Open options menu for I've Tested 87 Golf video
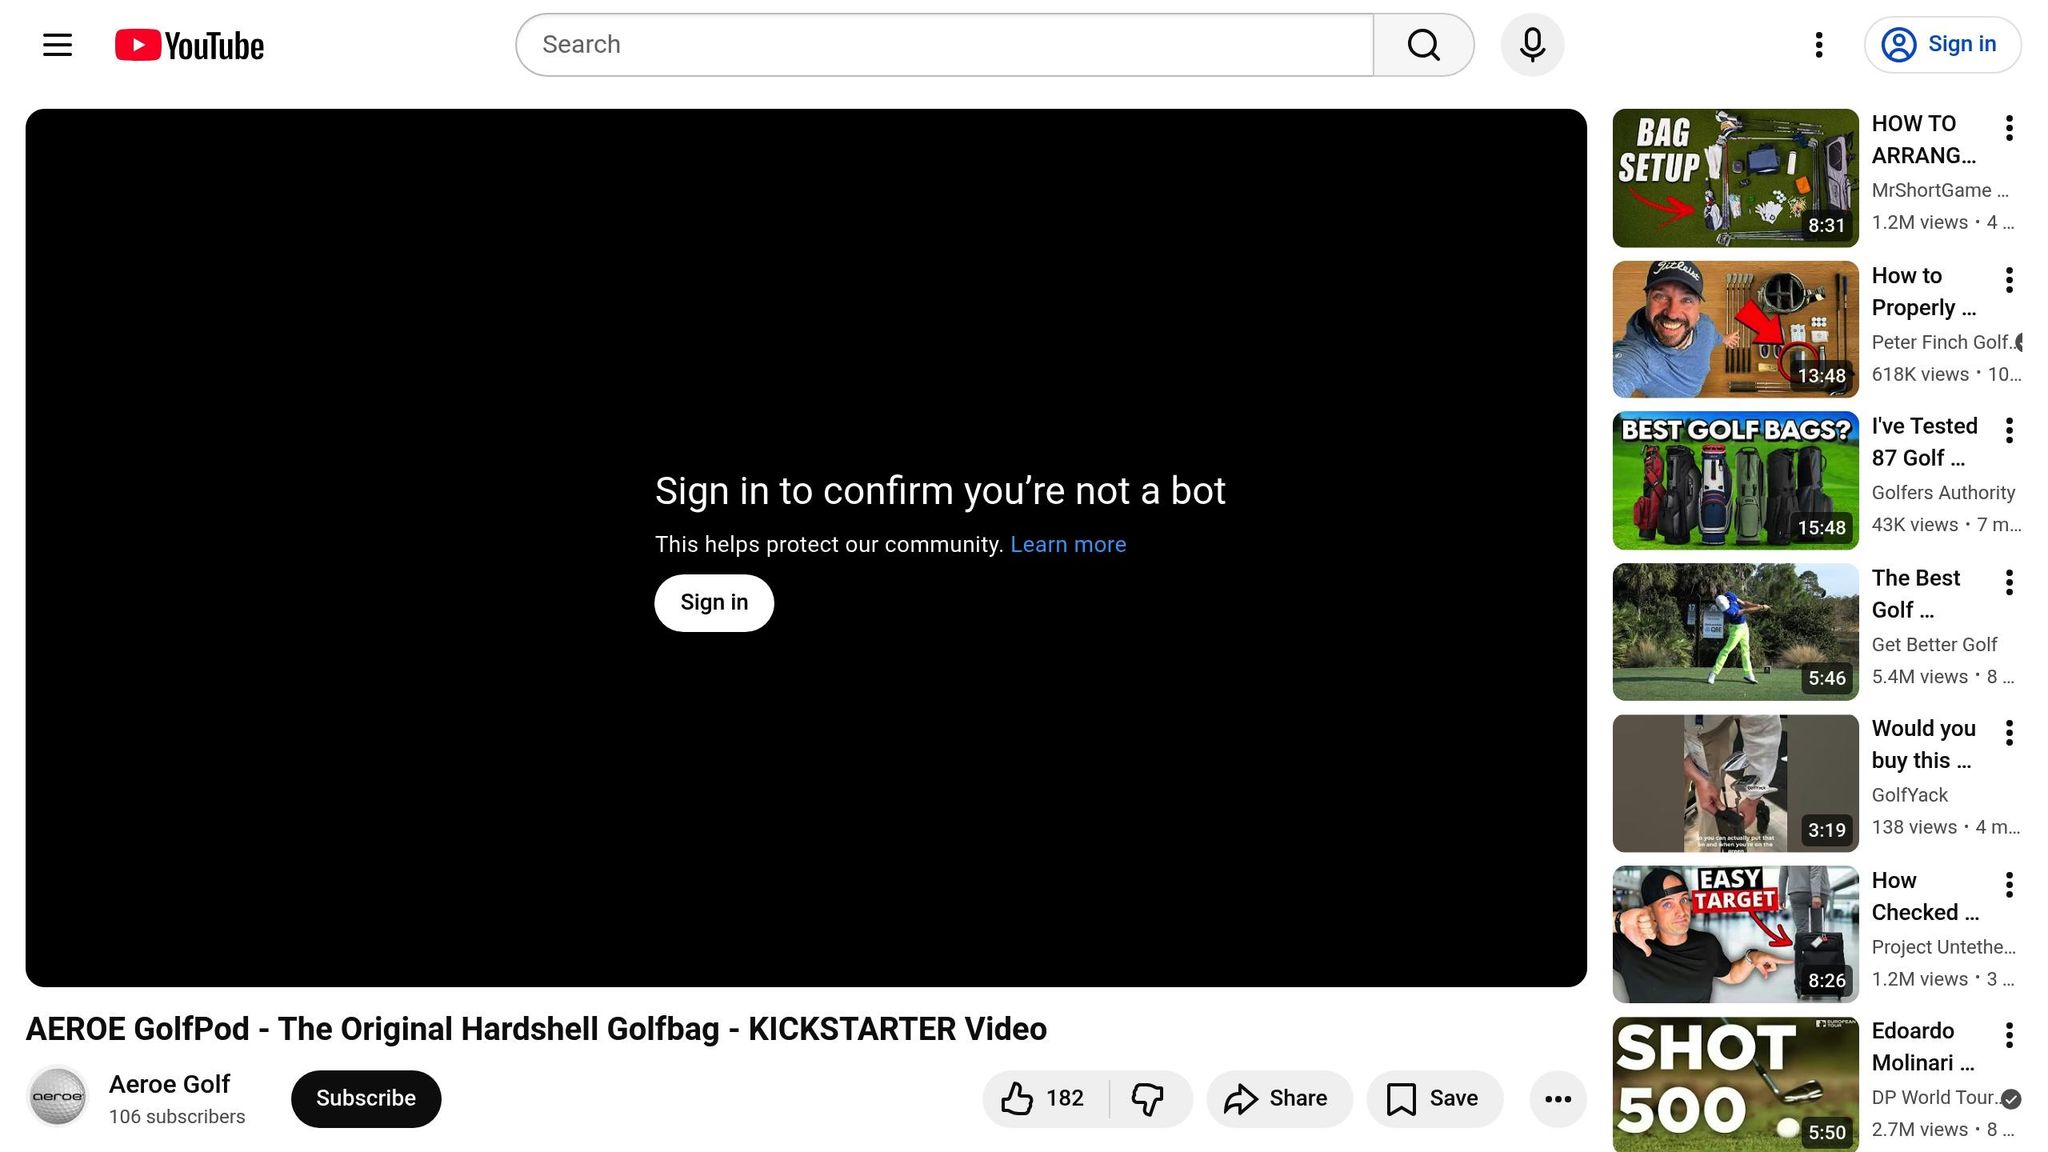Image resolution: width=2048 pixels, height=1152 pixels. point(2009,431)
